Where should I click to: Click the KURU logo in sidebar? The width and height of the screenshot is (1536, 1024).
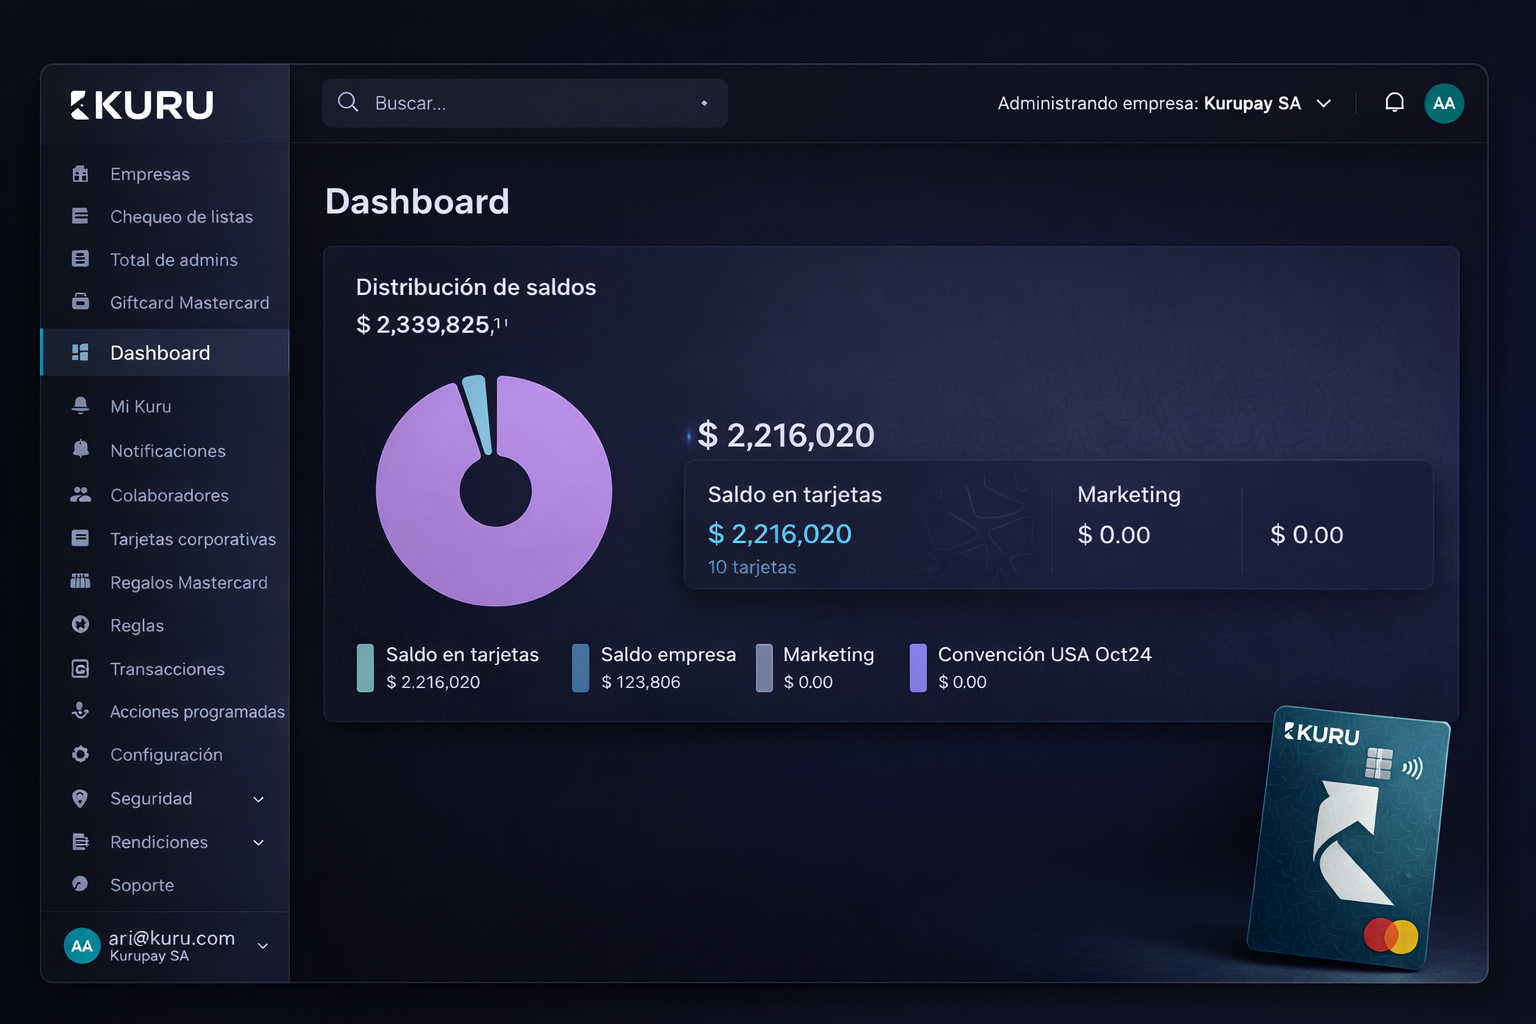pos(142,105)
